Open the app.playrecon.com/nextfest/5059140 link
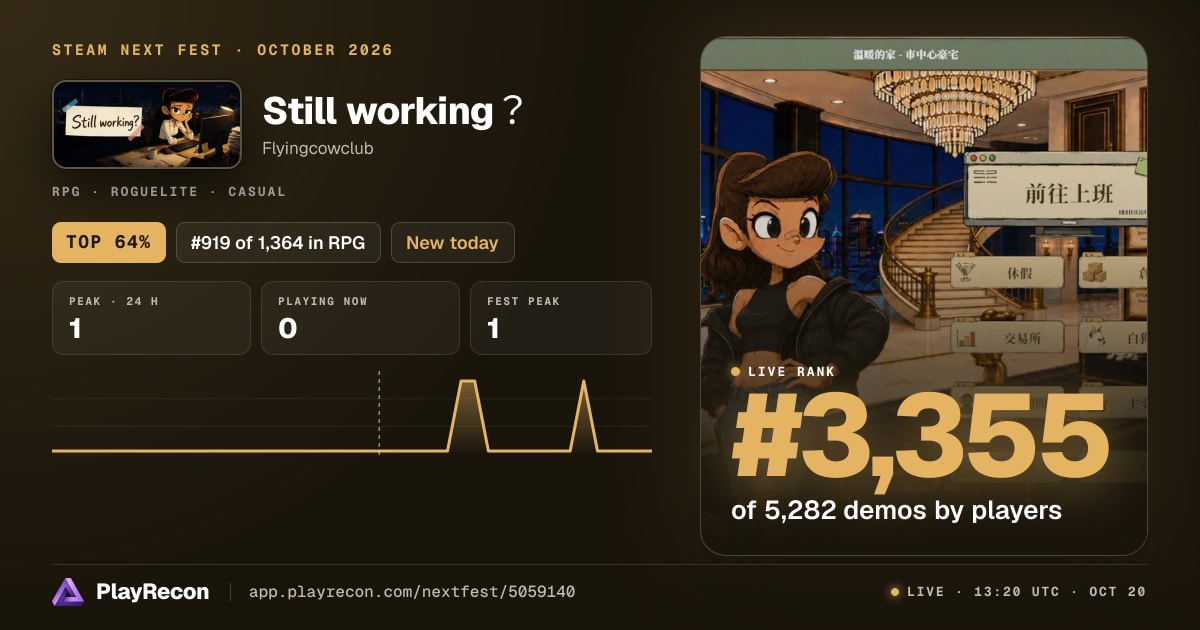This screenshot has width=1200, height=630. (x=412, y=592)
